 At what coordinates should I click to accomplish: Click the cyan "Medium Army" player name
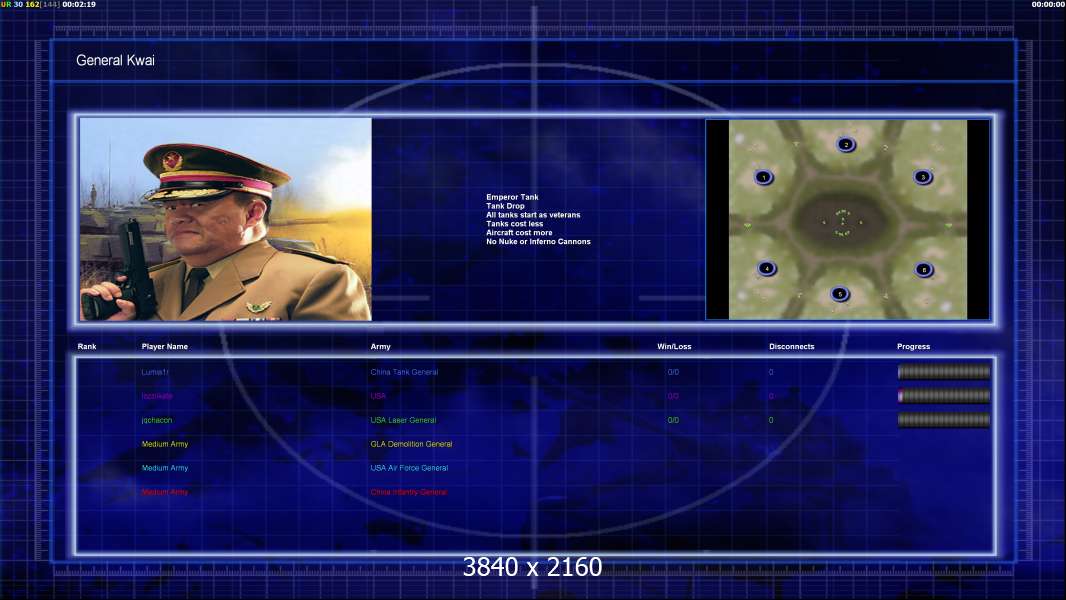(x=165, y=468)
